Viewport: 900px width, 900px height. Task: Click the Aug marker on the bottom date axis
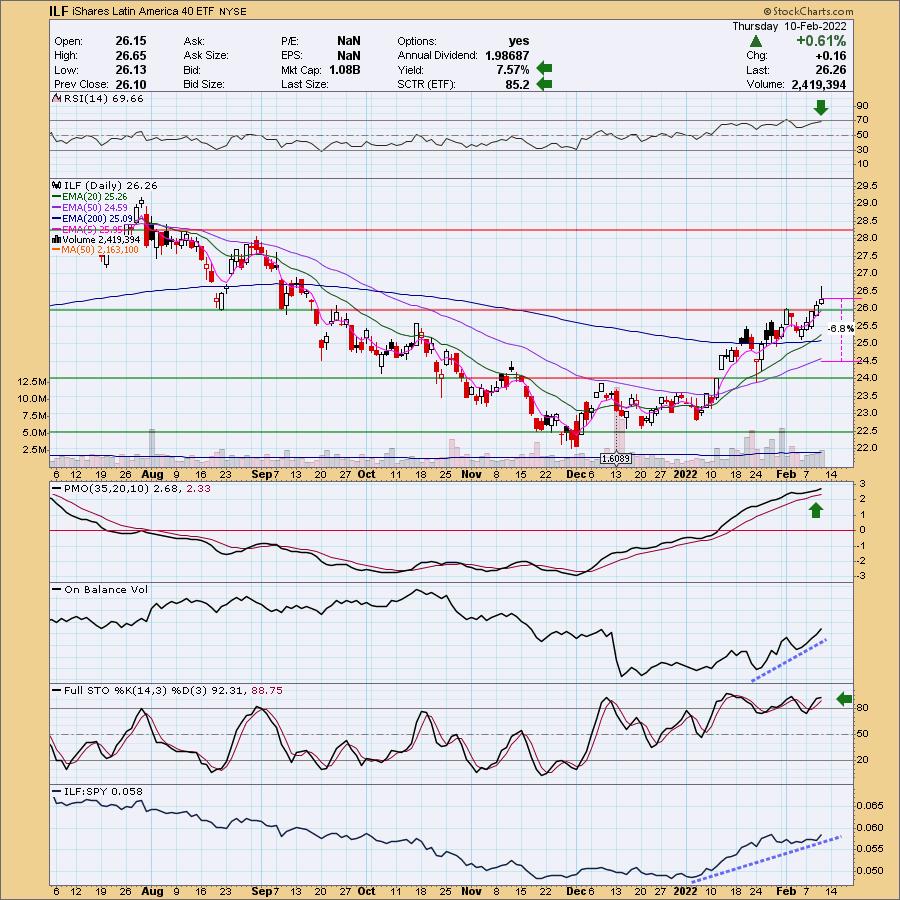(x=153, y=891)
